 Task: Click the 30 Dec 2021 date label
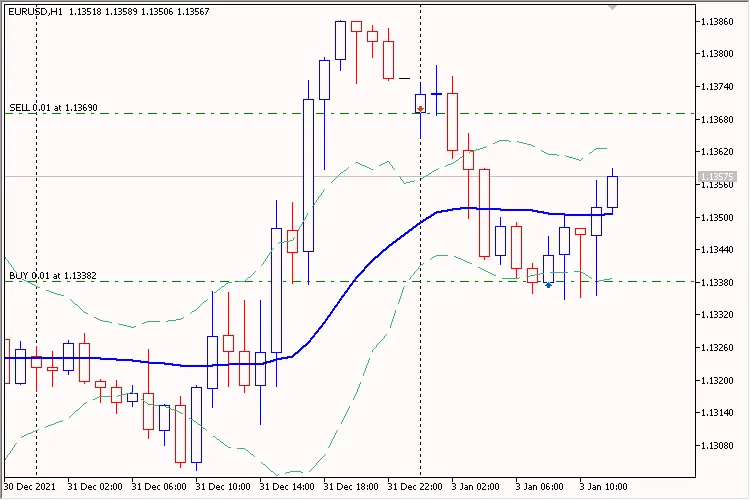(x=32, y=487)
